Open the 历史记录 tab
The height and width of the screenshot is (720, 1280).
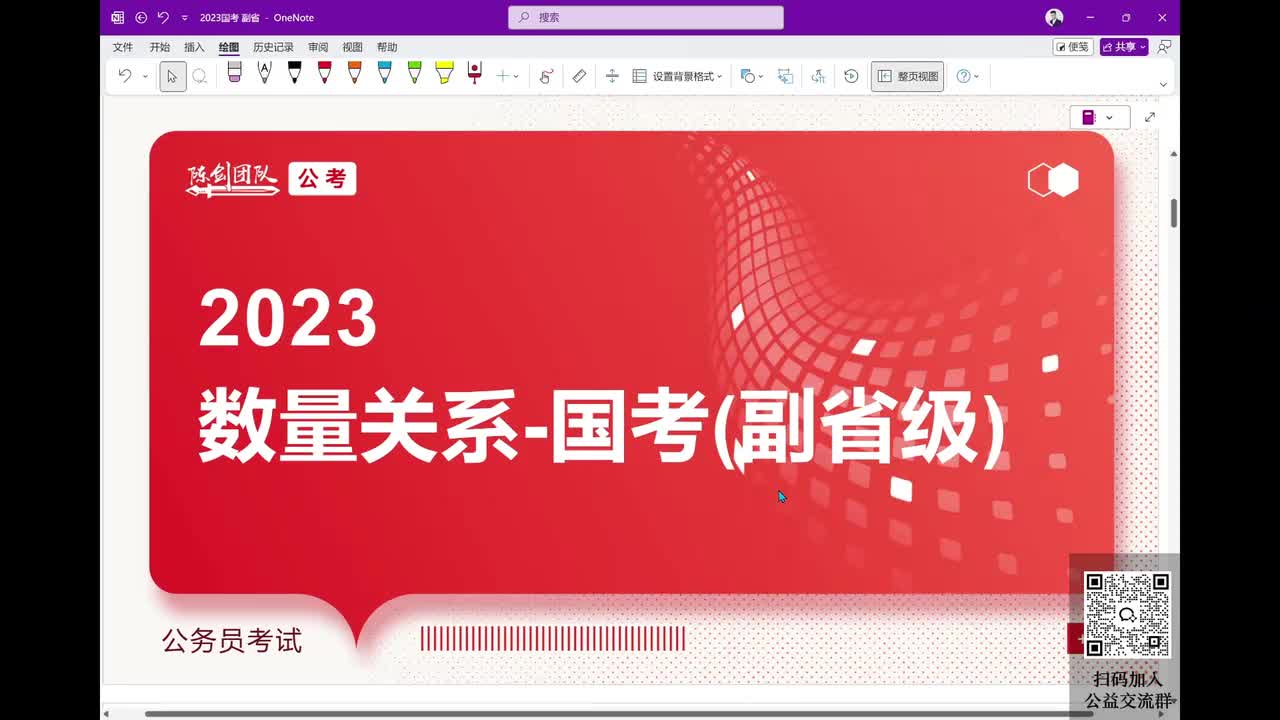[x=273, y=47]
